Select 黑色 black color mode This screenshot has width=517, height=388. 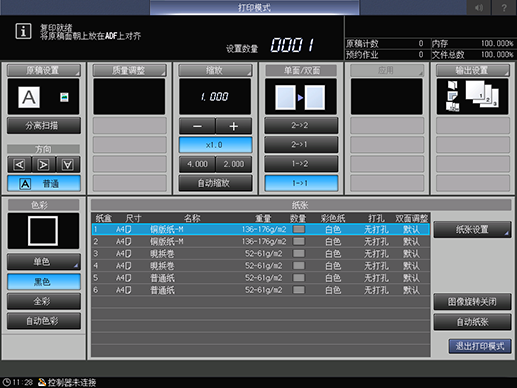pyautogui.click(x=44, y=282)
